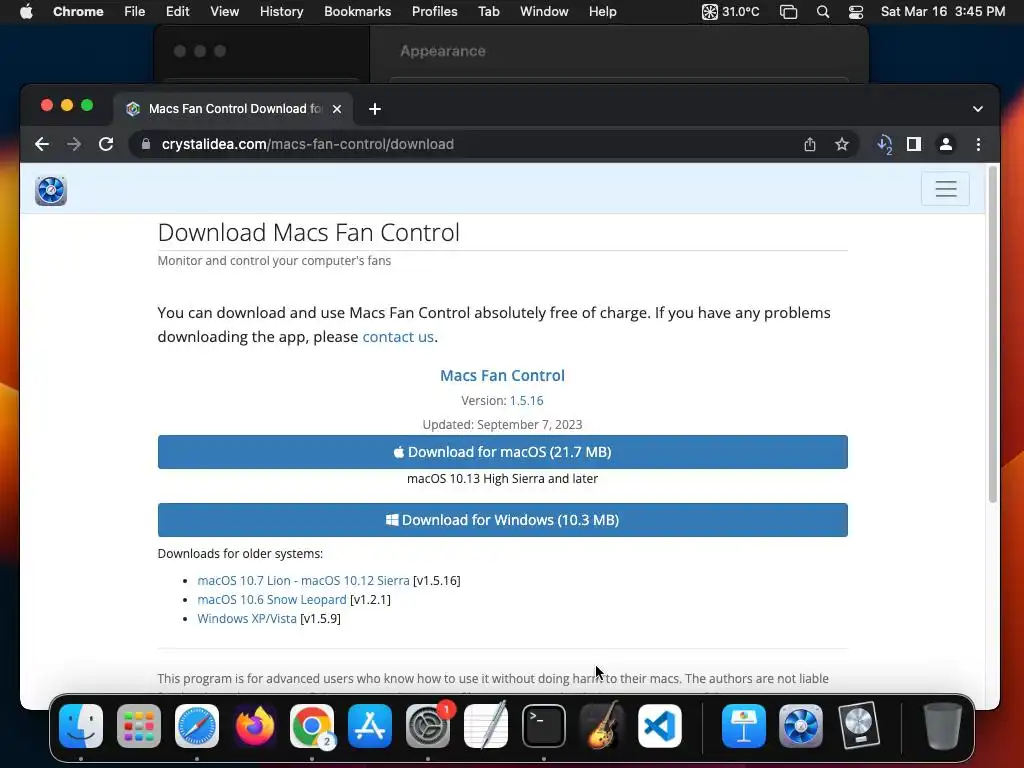
Task: Click the page vertical scrollbar
Action: pos(992,334)
